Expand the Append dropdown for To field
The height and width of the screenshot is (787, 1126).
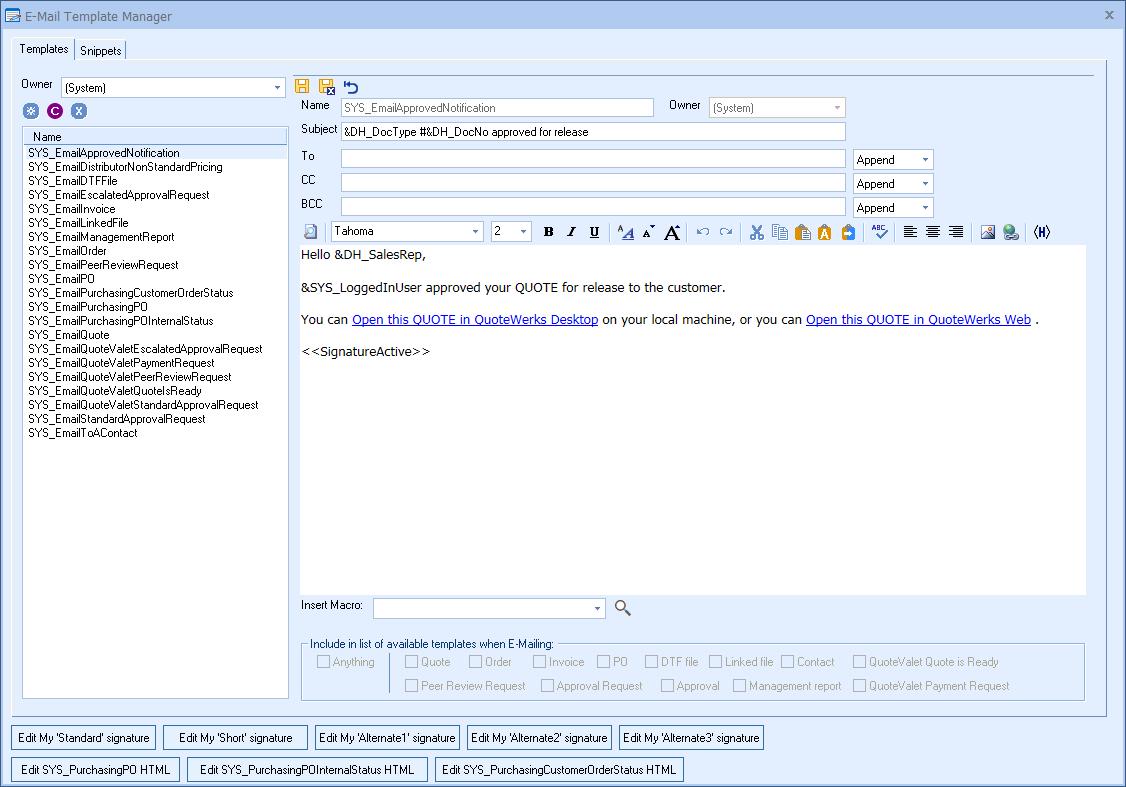pos(925,160)
